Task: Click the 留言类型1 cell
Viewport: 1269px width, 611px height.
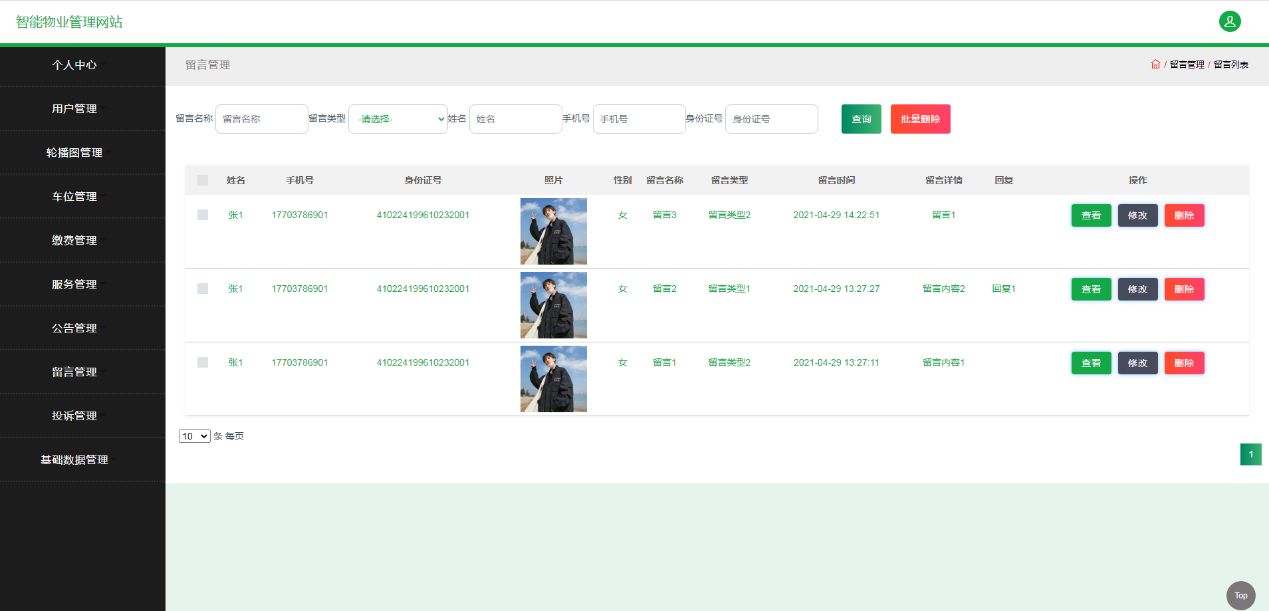Action: pyautogui.click(x=729, y=289)
